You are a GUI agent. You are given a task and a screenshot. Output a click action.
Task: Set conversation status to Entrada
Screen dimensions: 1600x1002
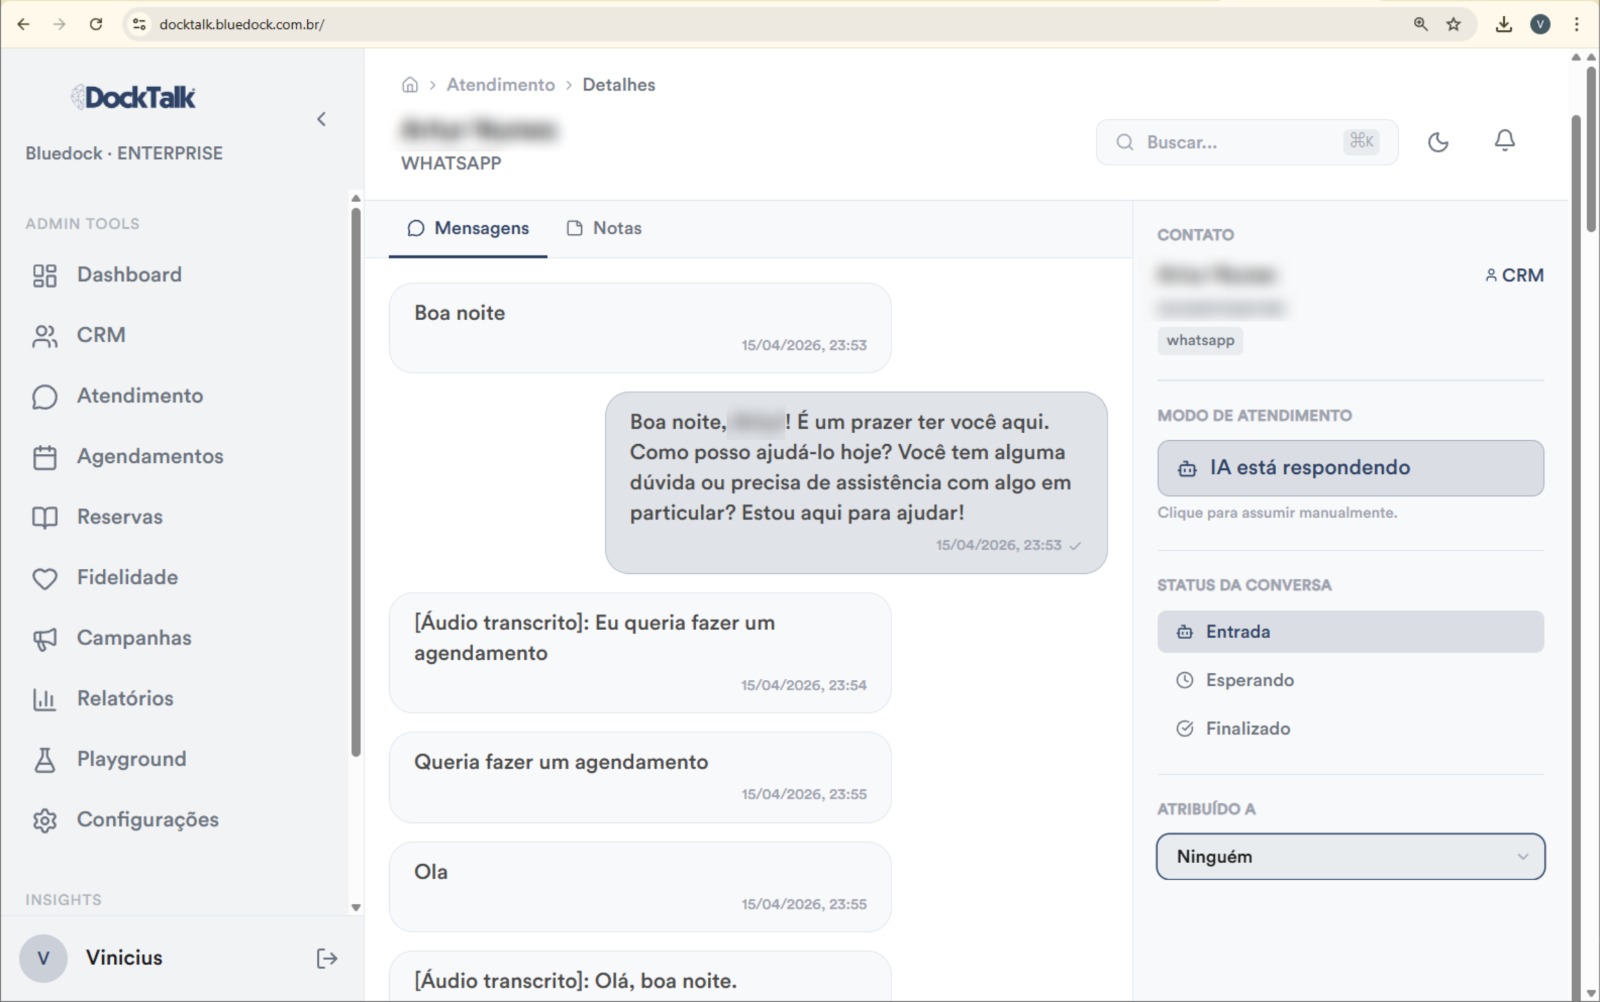tap(1350, 632)
